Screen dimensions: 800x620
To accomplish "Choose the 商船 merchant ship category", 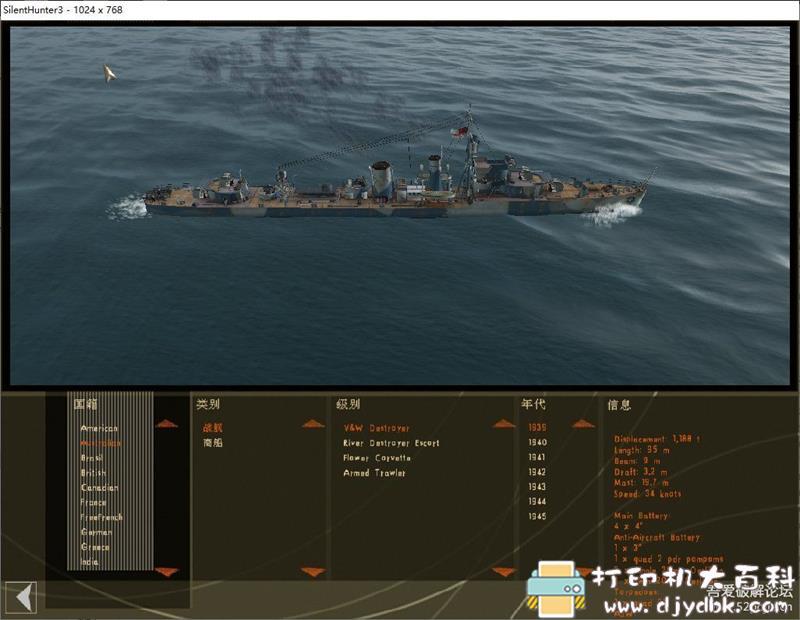I will [213, 442].
